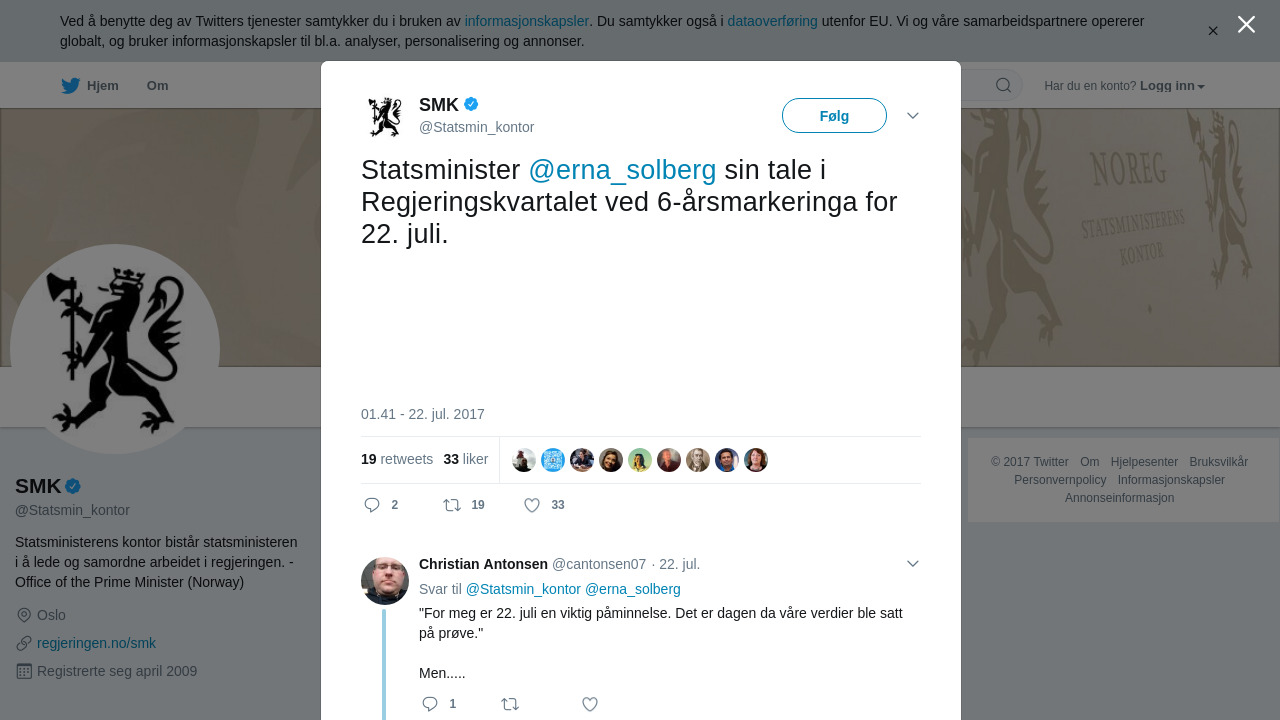Like Christian Antonsen's reply
Viewport: 1280px width, 720px height.
(590, 704)
